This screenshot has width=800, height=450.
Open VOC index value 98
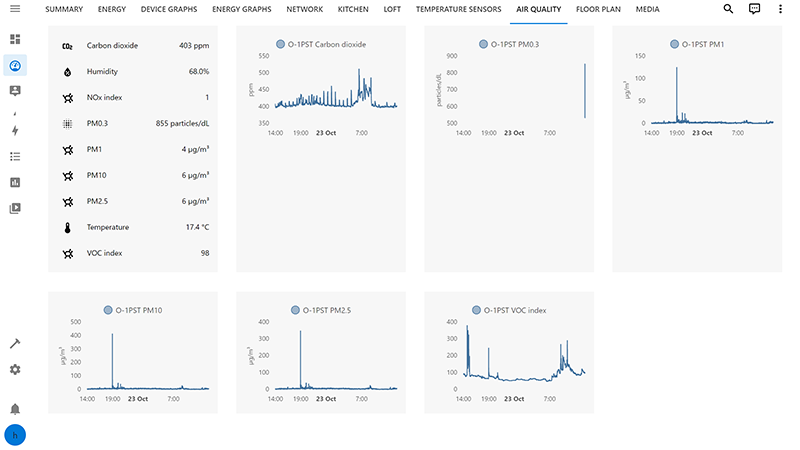[205, 253]
